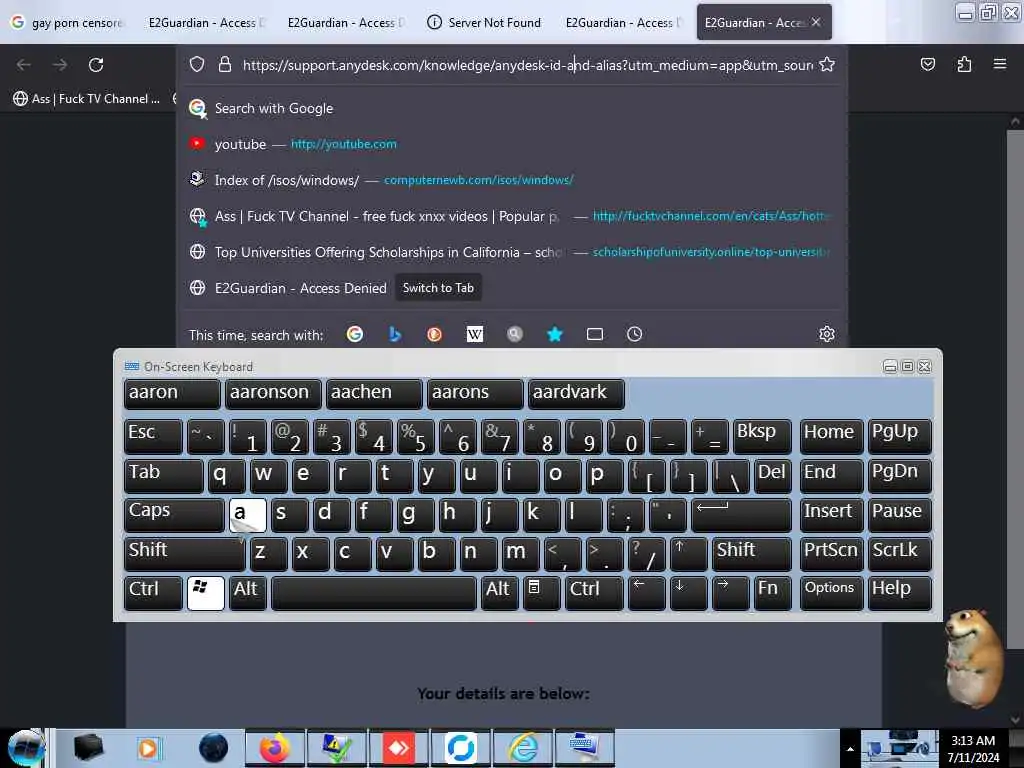Select the 'Index of /isos/windows/' suggestion
Screen dimensions: 1024x768
(x=512, y=180)
